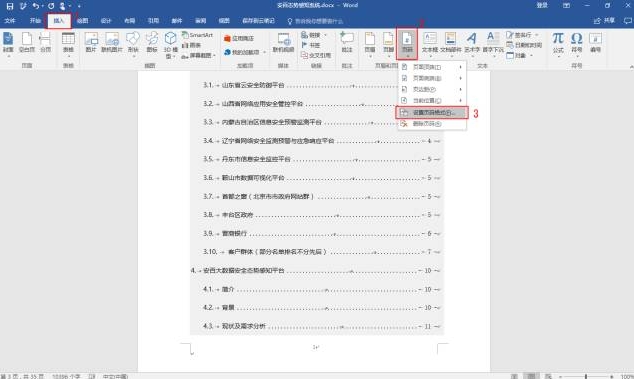This screenshot has width=634, height=379.
Task: Insert a cover page (封面)
Action: pos(8,42)
